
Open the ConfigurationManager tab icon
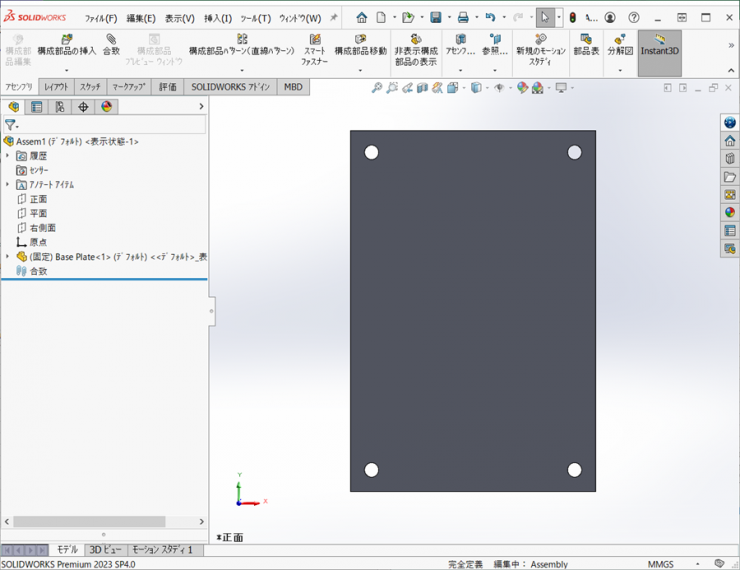coord(60,107)
